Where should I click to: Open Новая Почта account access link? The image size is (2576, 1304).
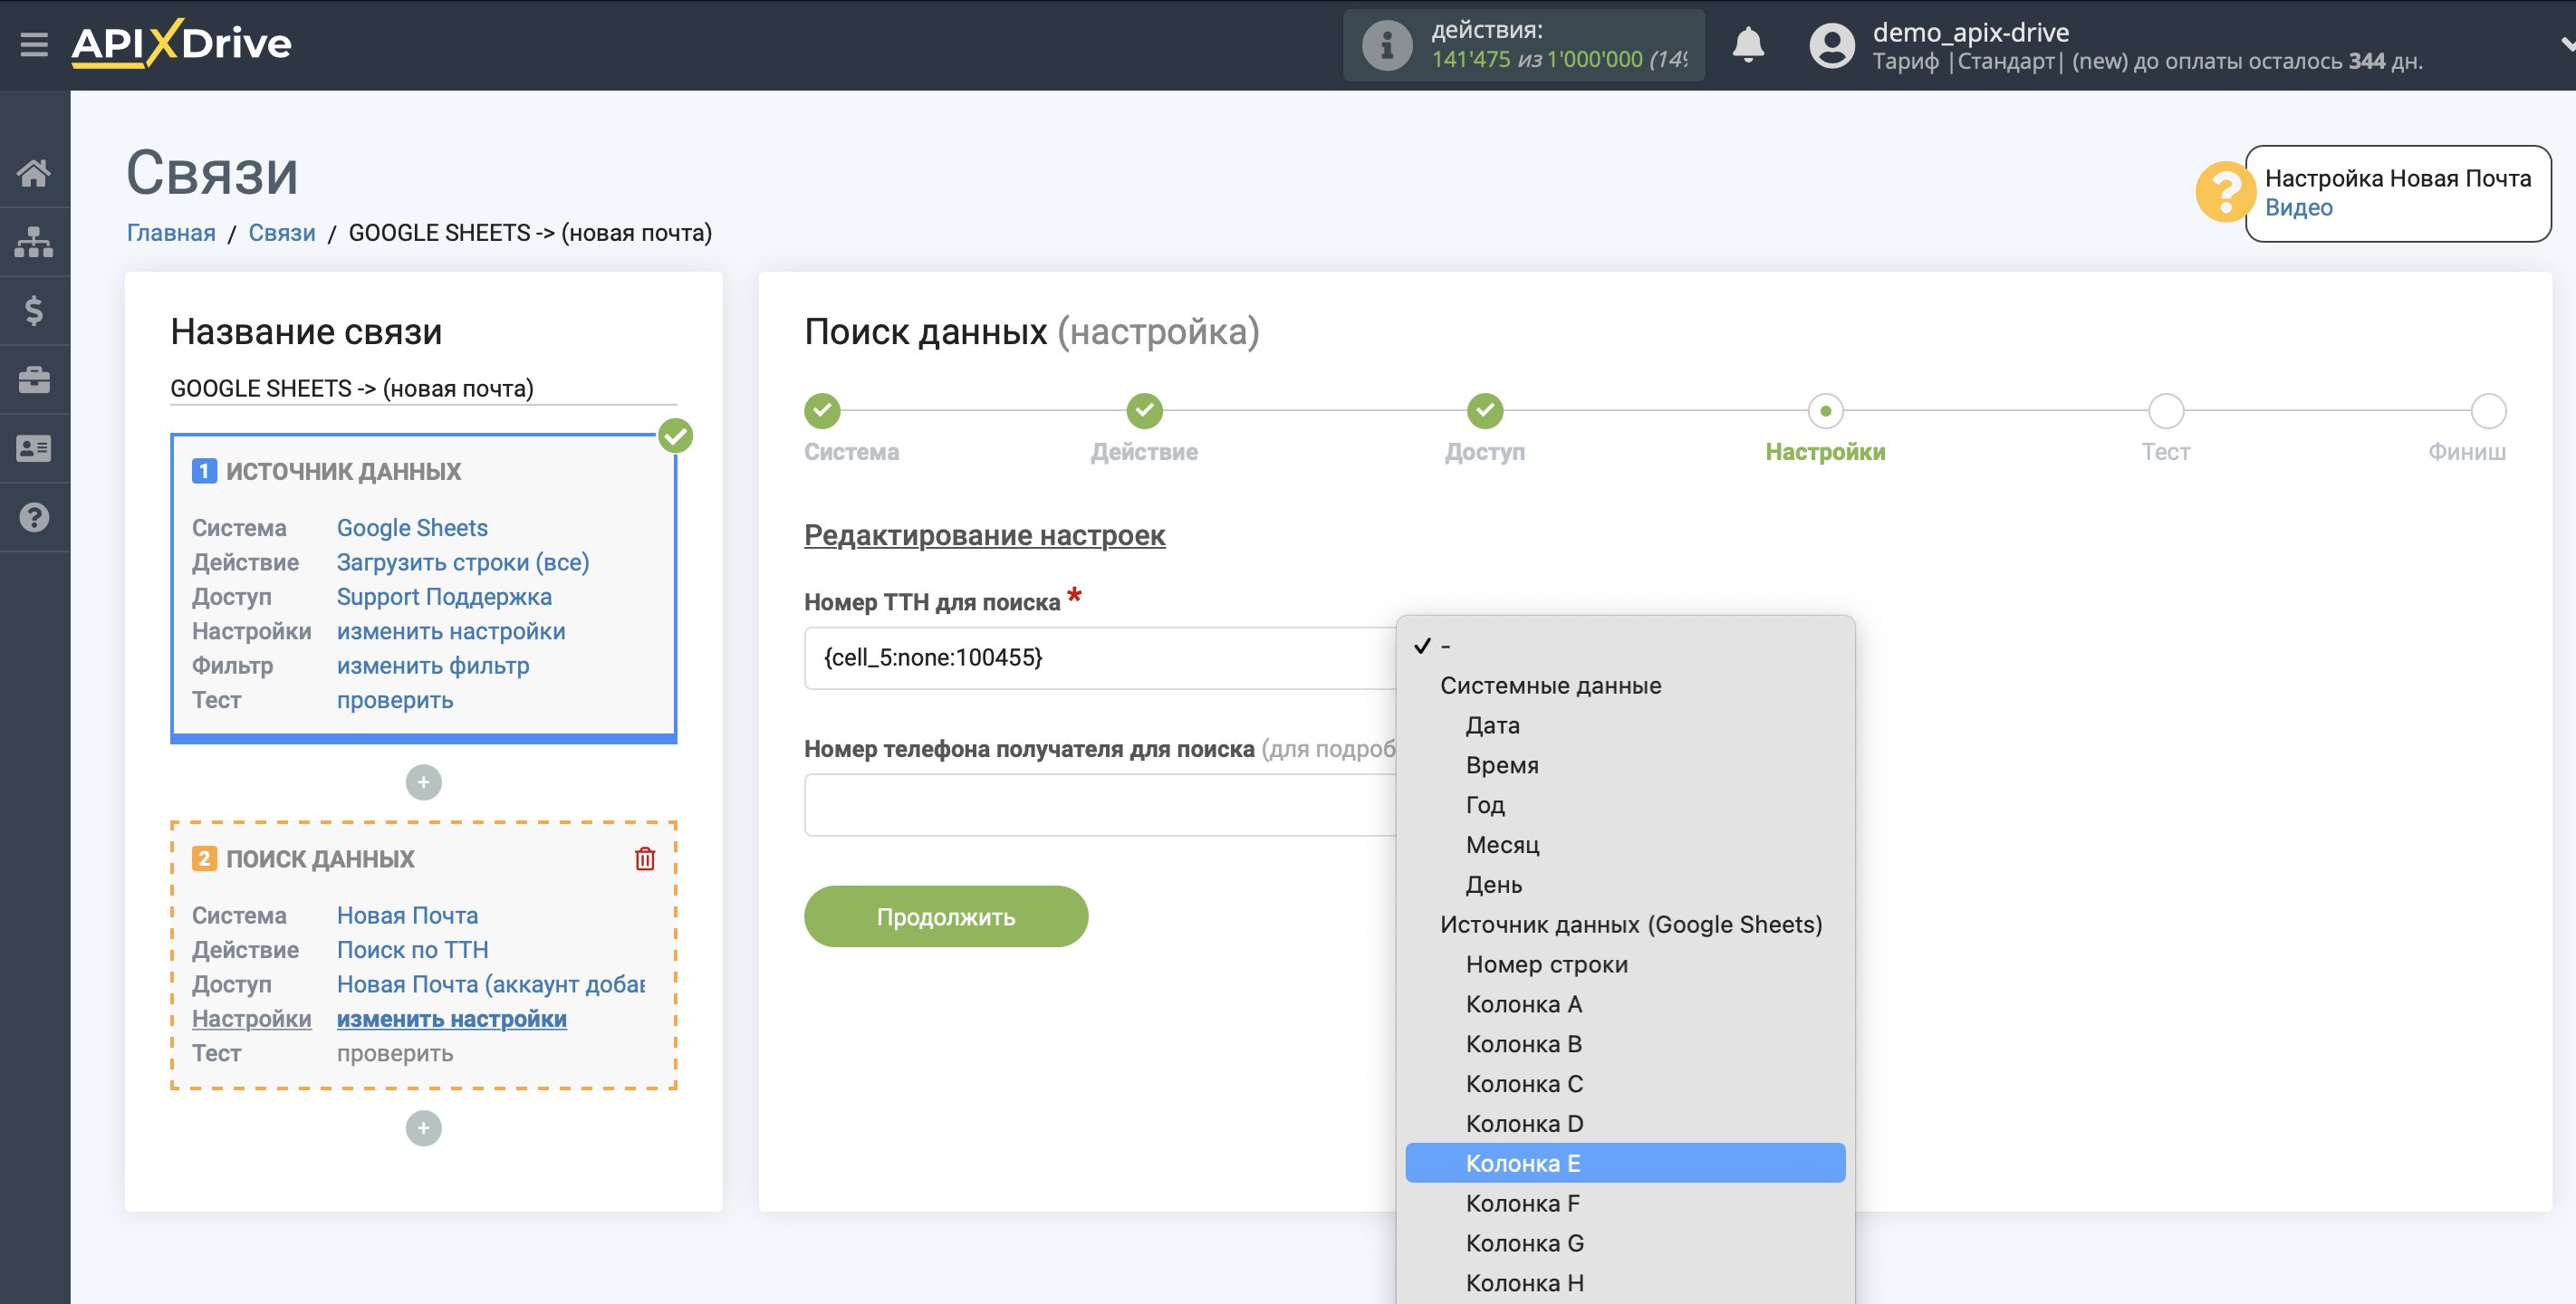pos(491,985)
